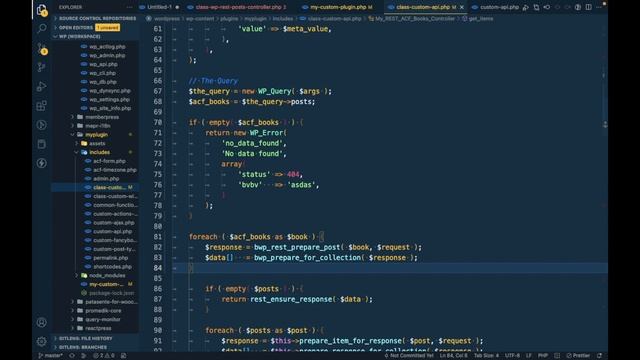This screenshot has height=360, width=640.
Task: Open permalink.php in explorer
Action: point(111,258)
